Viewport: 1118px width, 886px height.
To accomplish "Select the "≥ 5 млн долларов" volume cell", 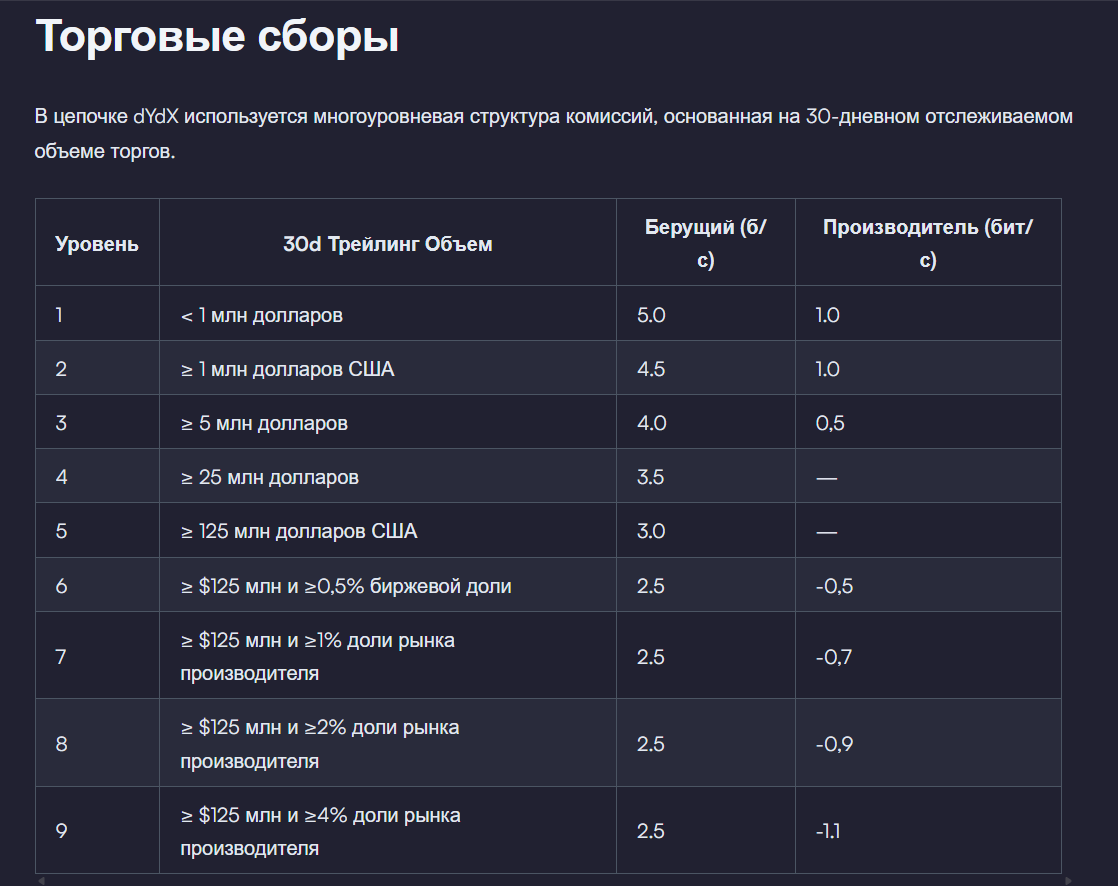I will click(265, 423).
